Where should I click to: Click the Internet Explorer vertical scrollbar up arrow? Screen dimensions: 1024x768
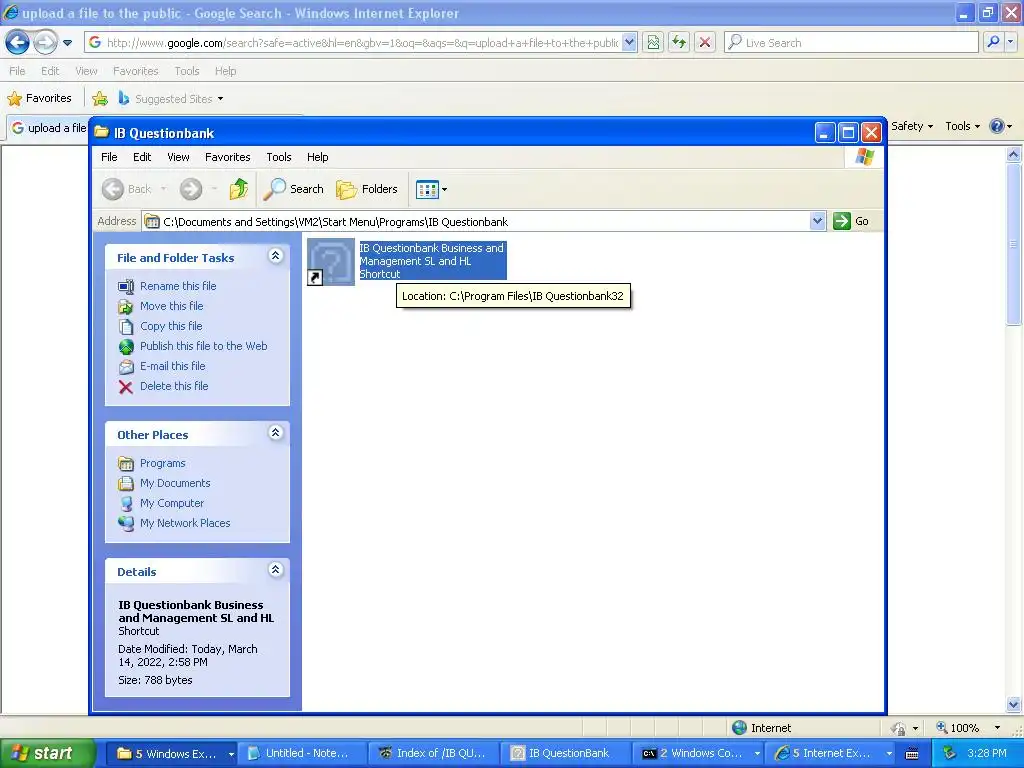pyautogui.click(x=1014, y=155)
